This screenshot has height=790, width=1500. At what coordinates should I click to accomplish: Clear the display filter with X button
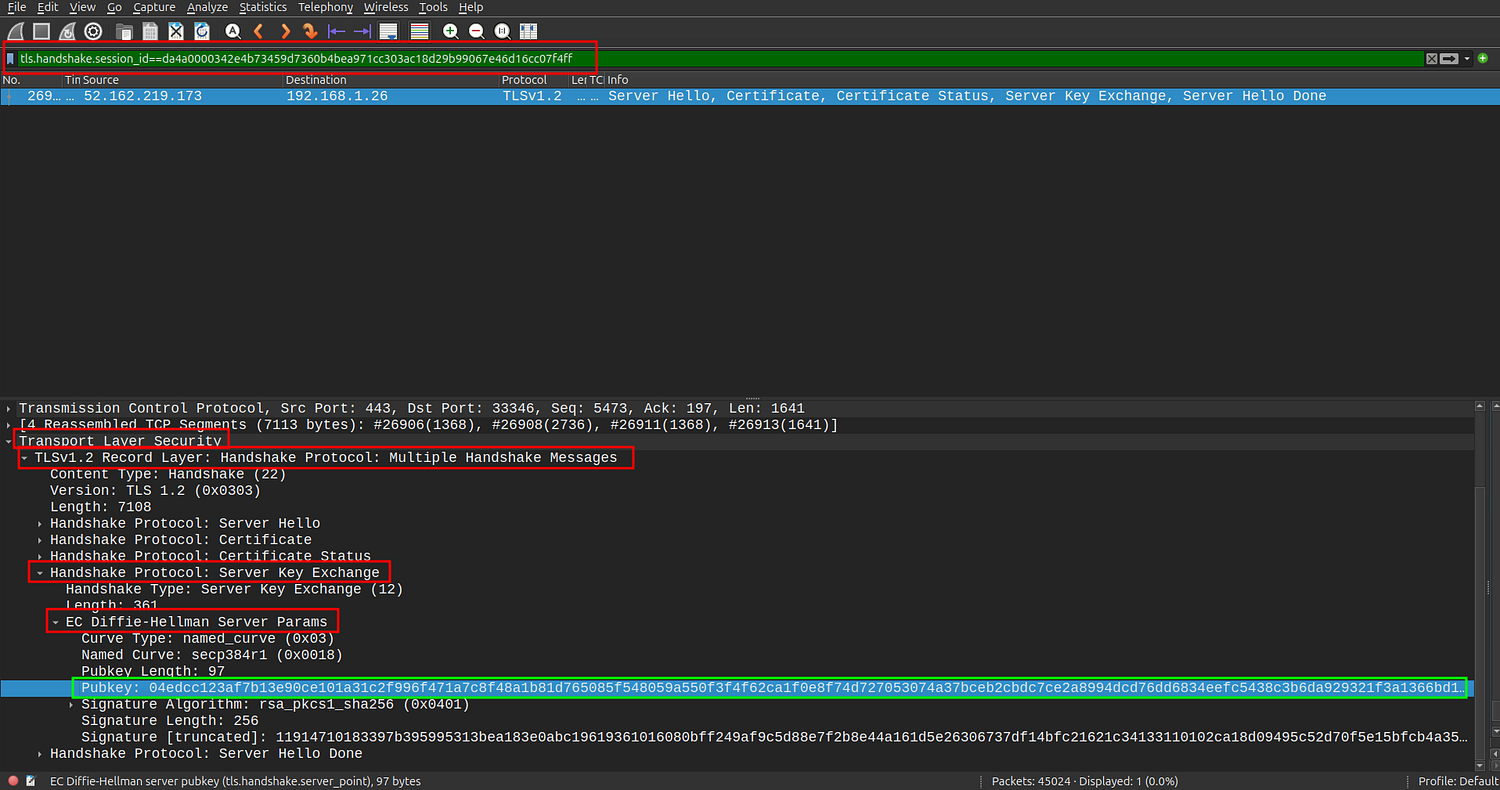(x=1431, y=59)
